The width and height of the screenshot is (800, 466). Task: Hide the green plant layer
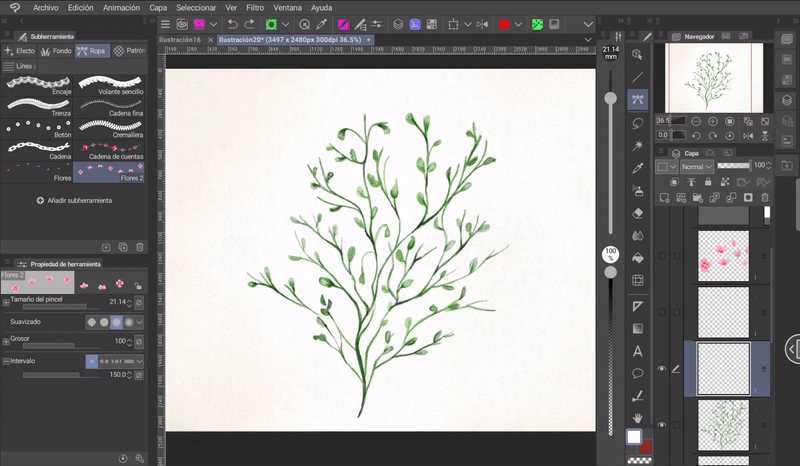coord(661,424)
